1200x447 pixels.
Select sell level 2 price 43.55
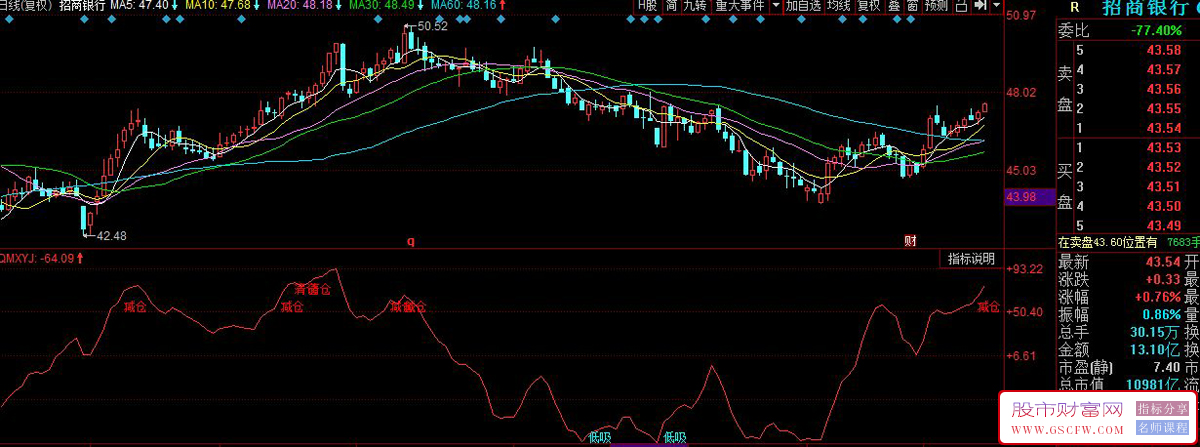coord(1164,108)
